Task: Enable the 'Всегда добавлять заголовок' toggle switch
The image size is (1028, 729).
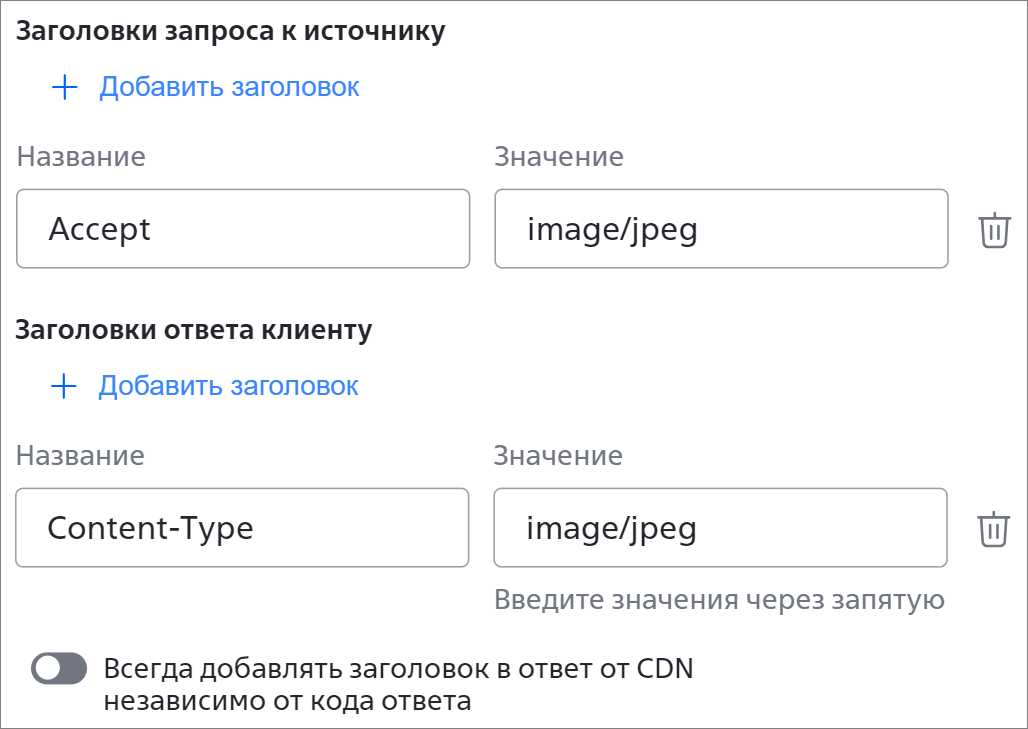Action: click(x=59, y=669)
